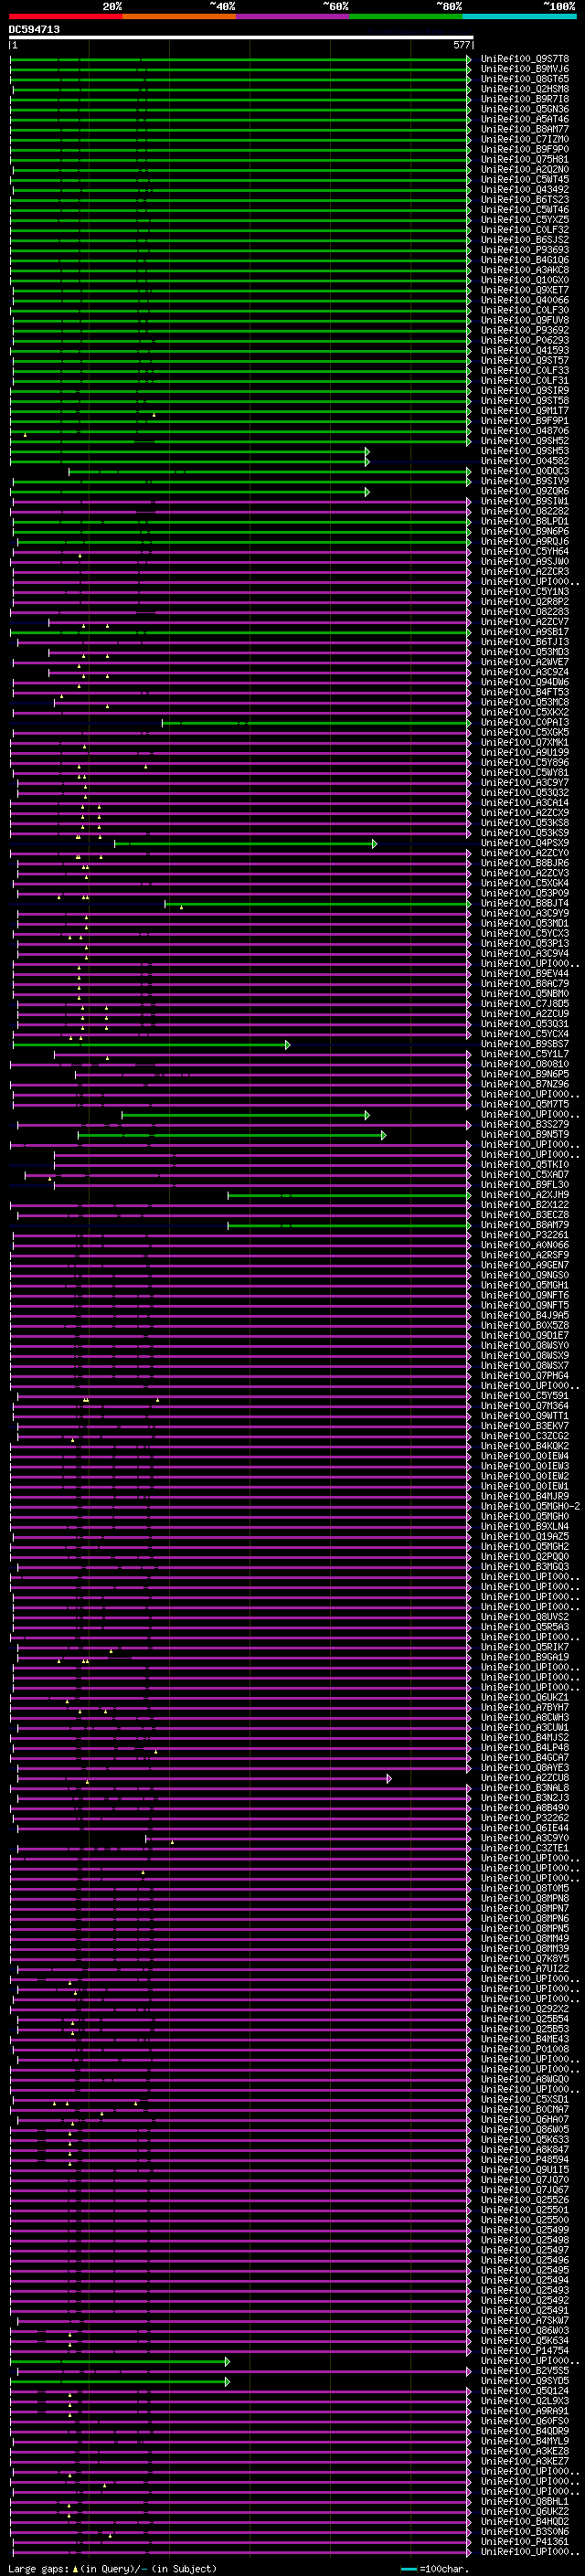
Task: Open the UniRef100_B4KQK2 entry
Action: tap(525, 1446)
